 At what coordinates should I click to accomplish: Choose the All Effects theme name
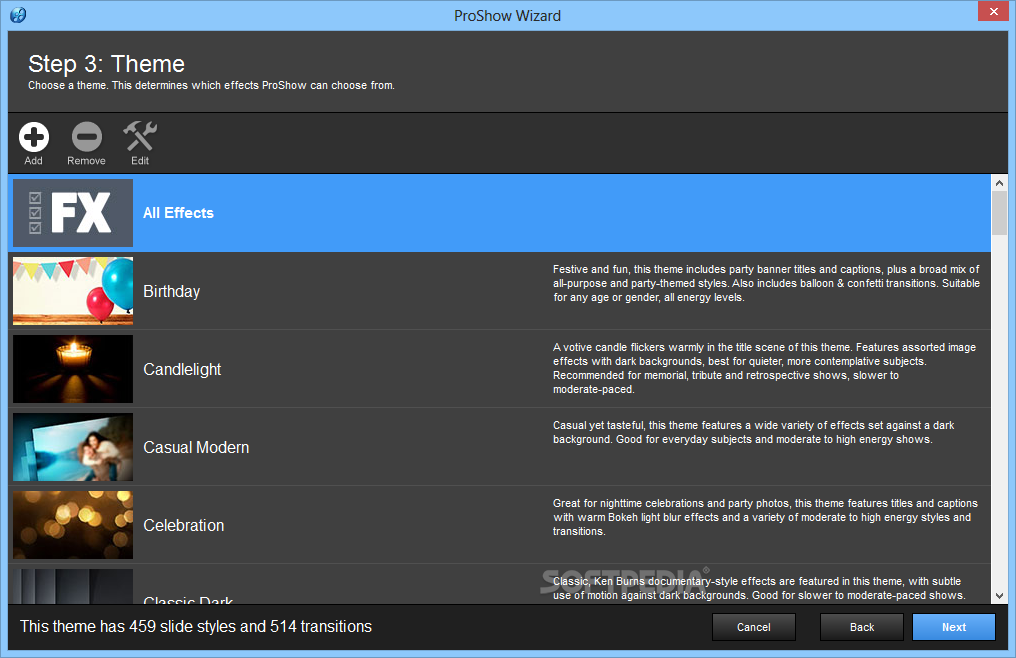pos(178,213)
